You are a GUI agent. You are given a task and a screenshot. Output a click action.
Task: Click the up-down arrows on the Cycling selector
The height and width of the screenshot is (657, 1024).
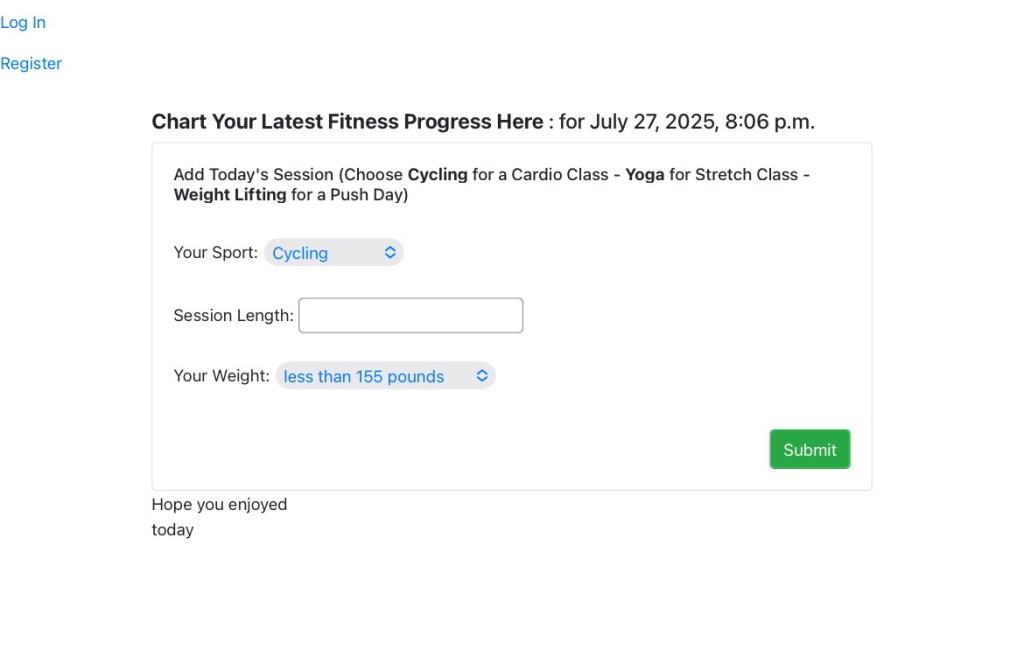click(x=390, y=253)
